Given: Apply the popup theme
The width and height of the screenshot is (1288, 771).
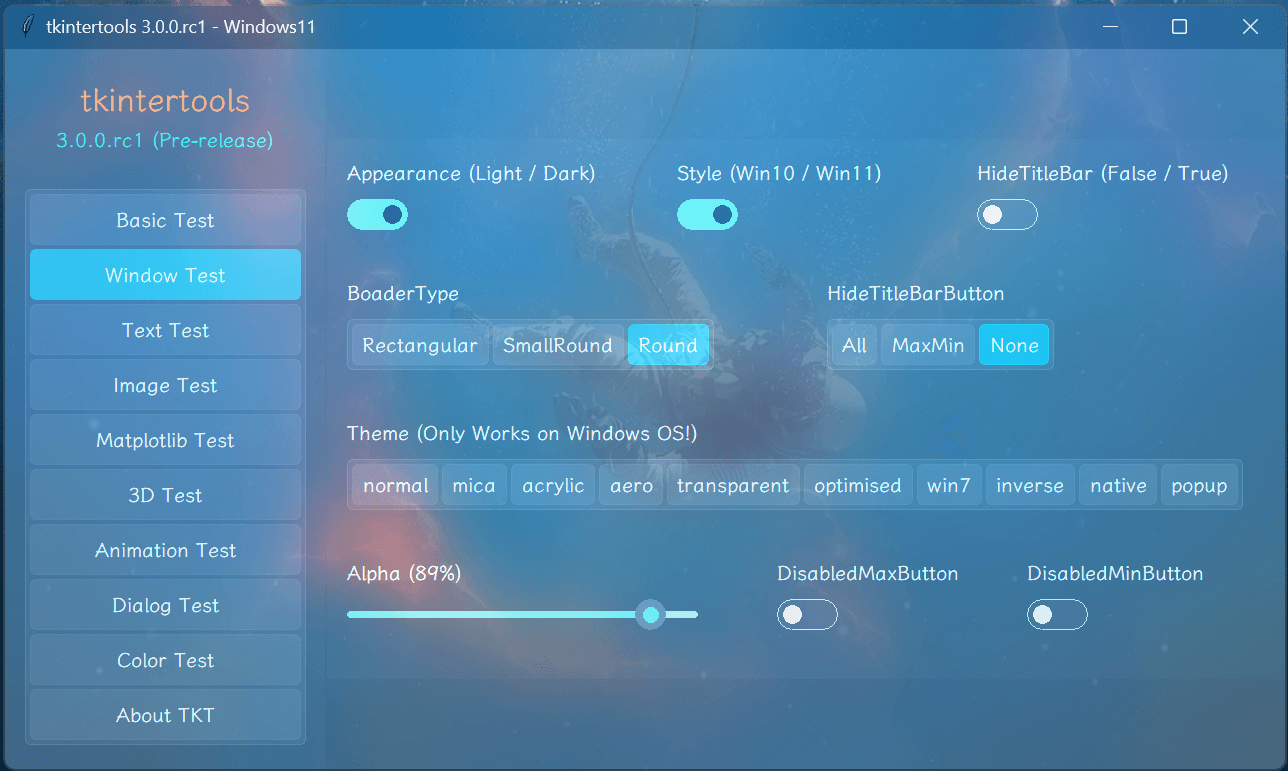Looking at the screenshot, I should (x=1199, y=485).
